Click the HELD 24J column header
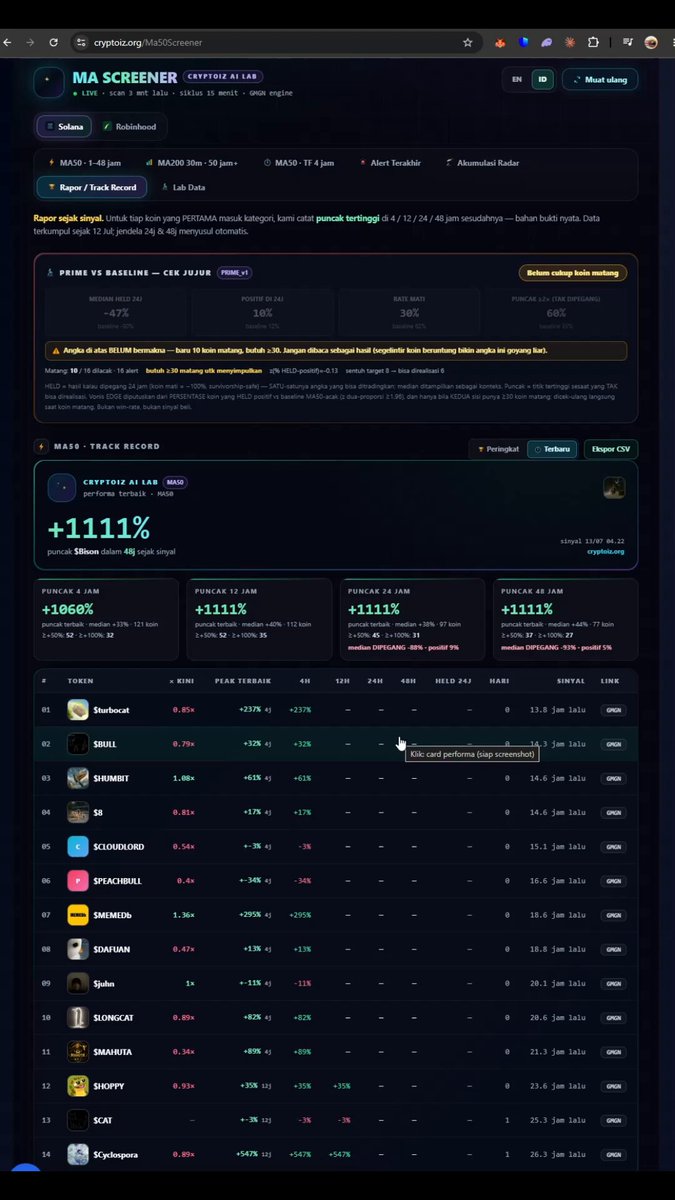This screenshot has width=675, height=1200. (x=454, y=681)
